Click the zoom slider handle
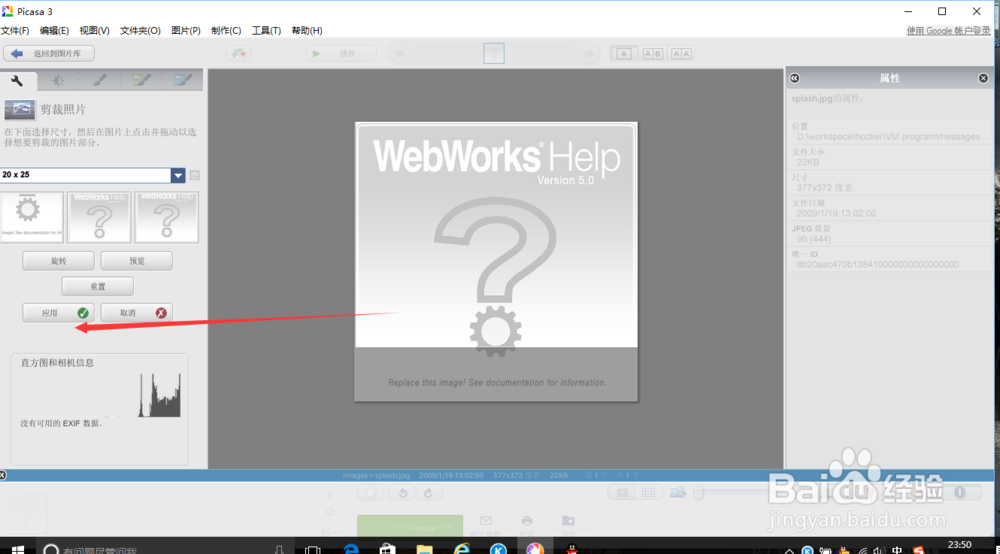 pyautogui.click(x=699, y=493)
